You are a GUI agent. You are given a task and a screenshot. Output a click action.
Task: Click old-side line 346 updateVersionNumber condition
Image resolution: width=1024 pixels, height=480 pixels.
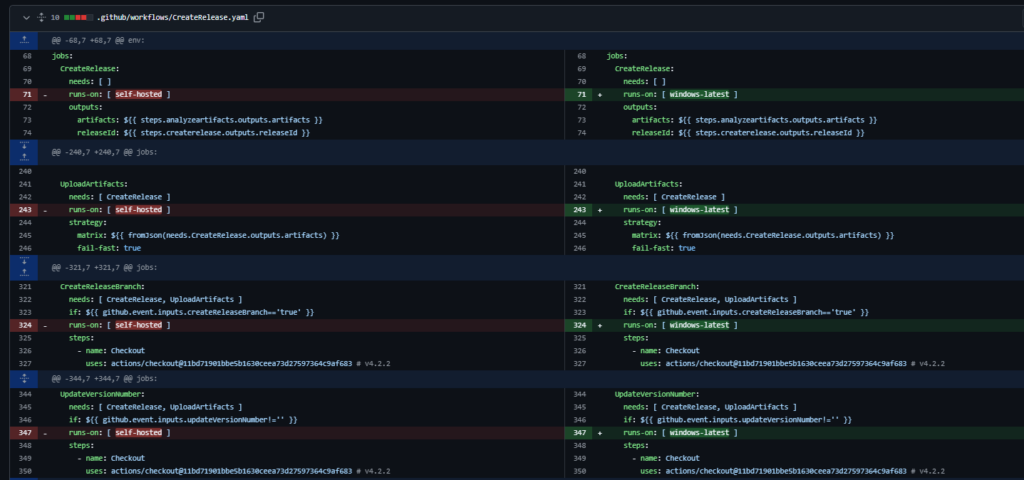[x=183, y=420]
